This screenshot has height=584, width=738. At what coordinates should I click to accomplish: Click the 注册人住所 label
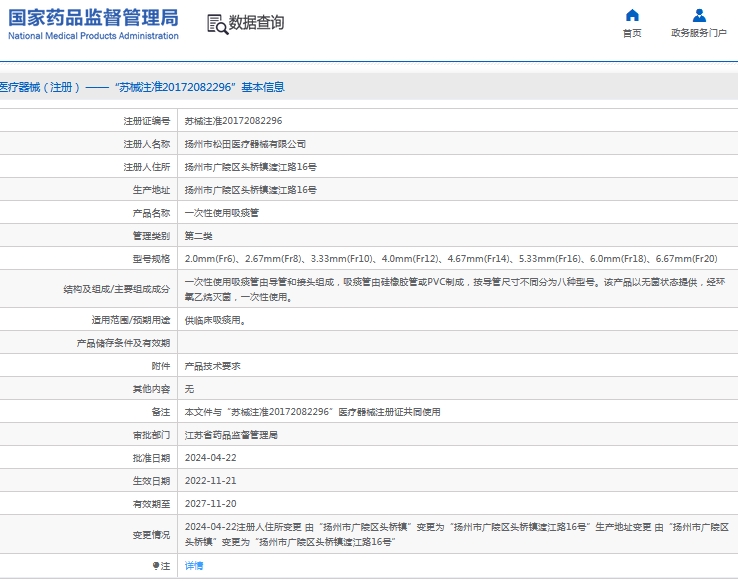(x=146, y=167)
